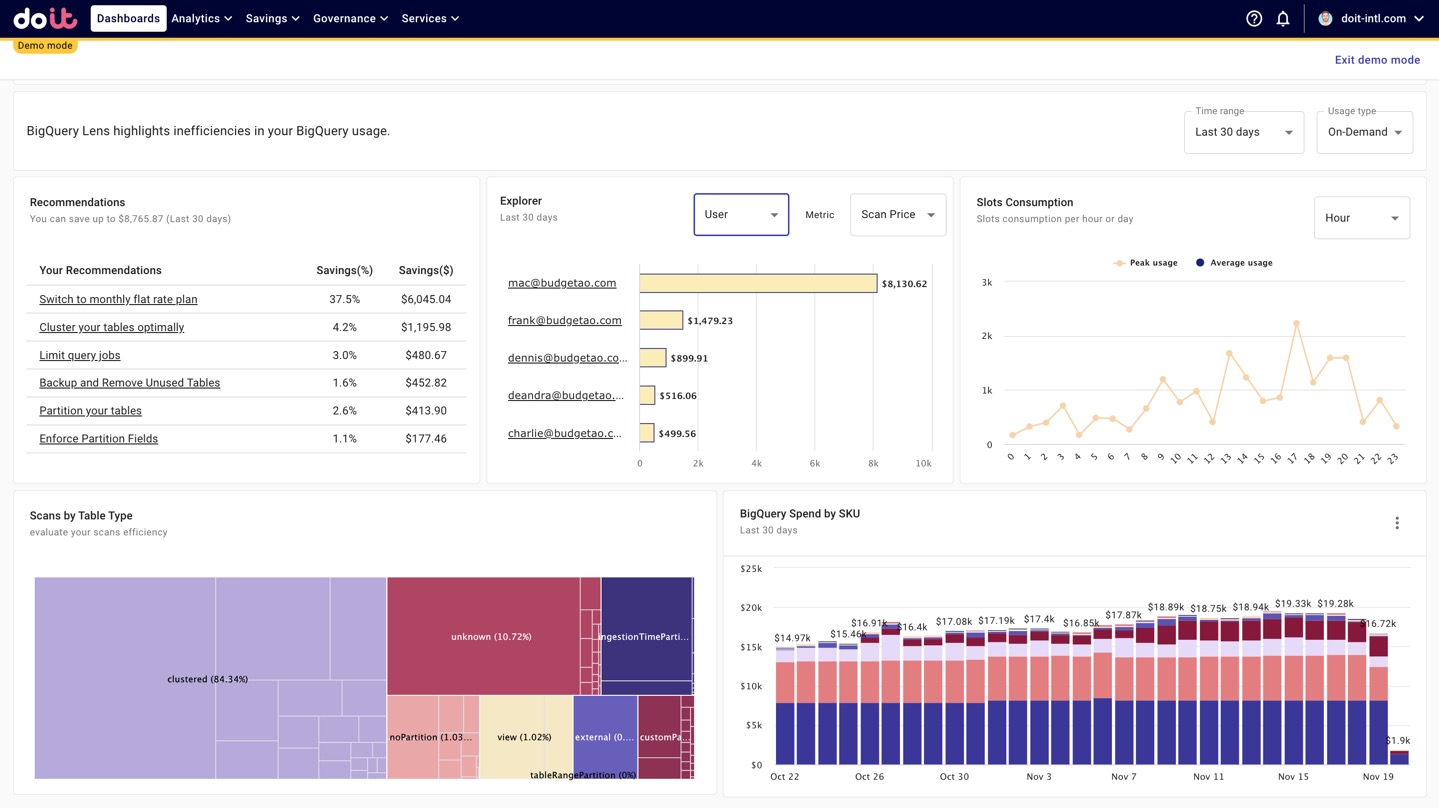
Task: Open the Scan Price metric dropdown
Action: (896, 214)
